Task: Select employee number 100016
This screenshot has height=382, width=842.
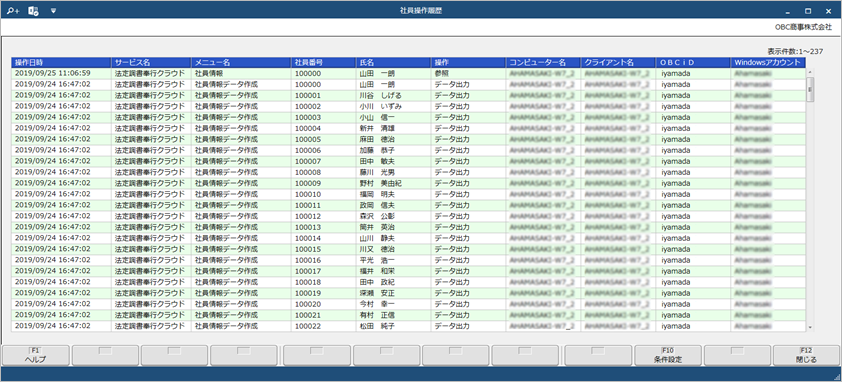Action: pos(308,260)
